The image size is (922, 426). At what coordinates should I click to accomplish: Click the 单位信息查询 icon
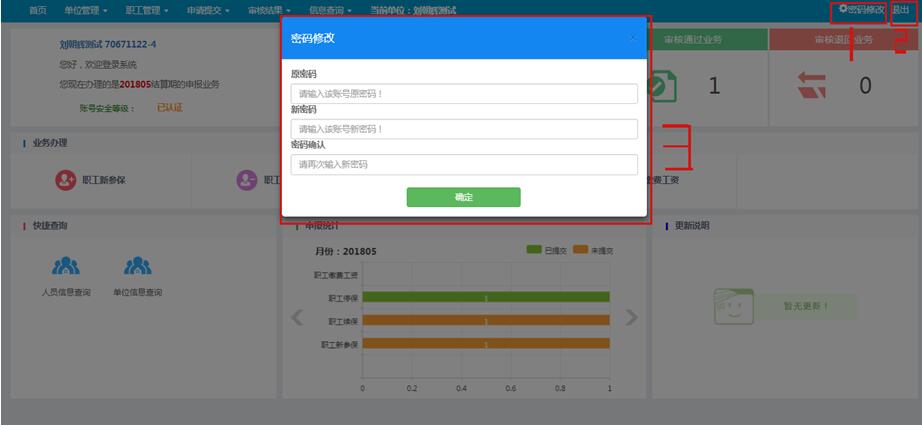[137, 266]
